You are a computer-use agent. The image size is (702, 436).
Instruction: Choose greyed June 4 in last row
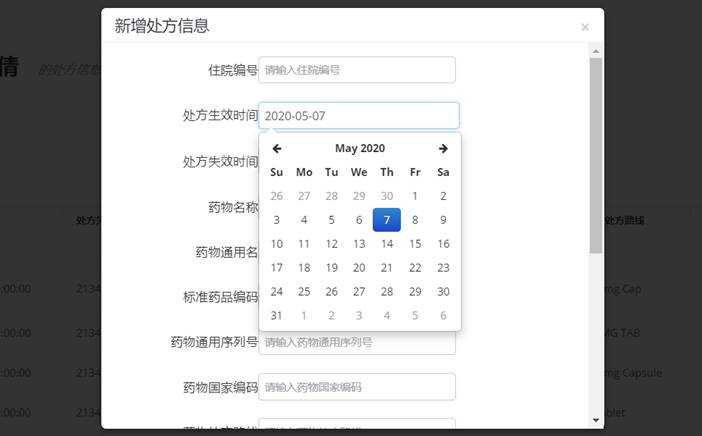tap(387, 316)
